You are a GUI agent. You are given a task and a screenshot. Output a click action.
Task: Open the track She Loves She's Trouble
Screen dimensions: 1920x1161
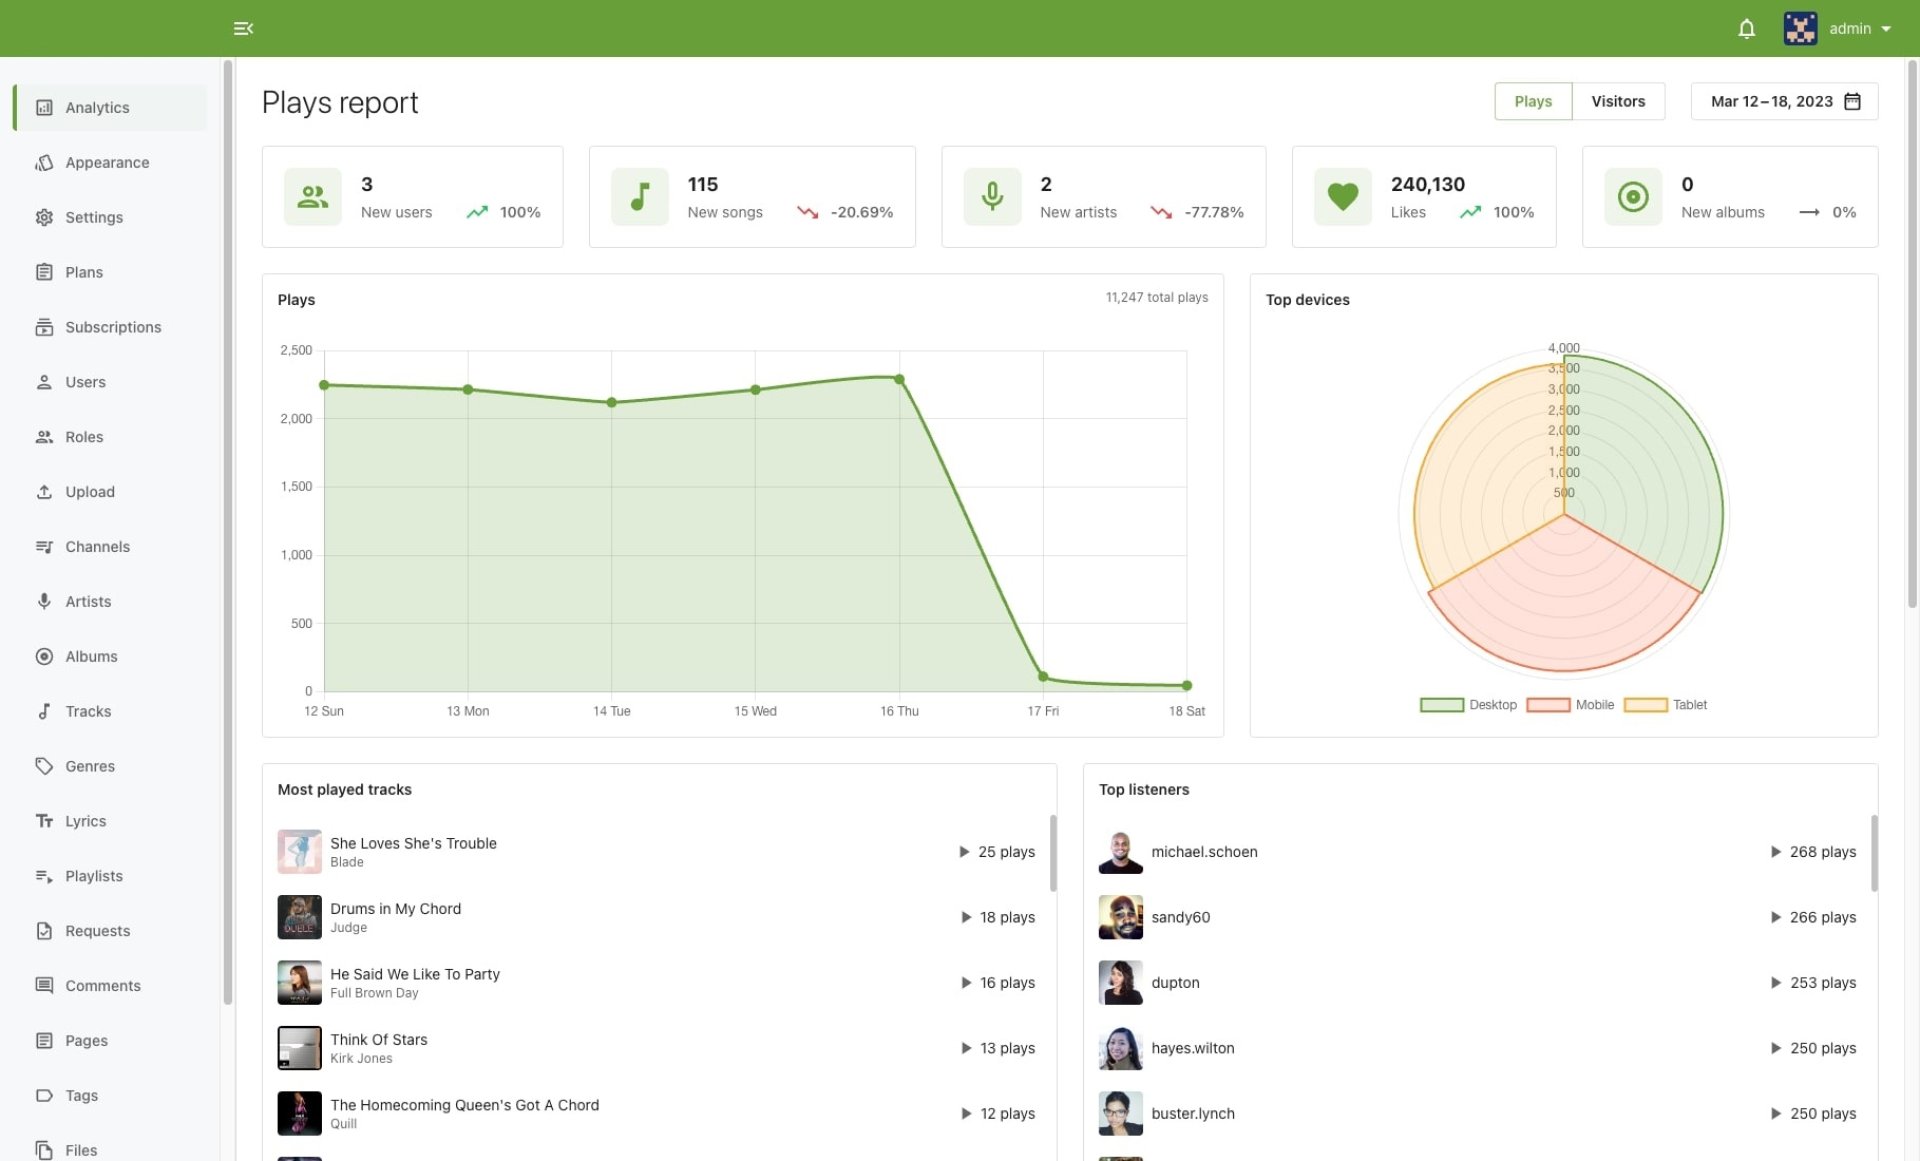(413, 843)
